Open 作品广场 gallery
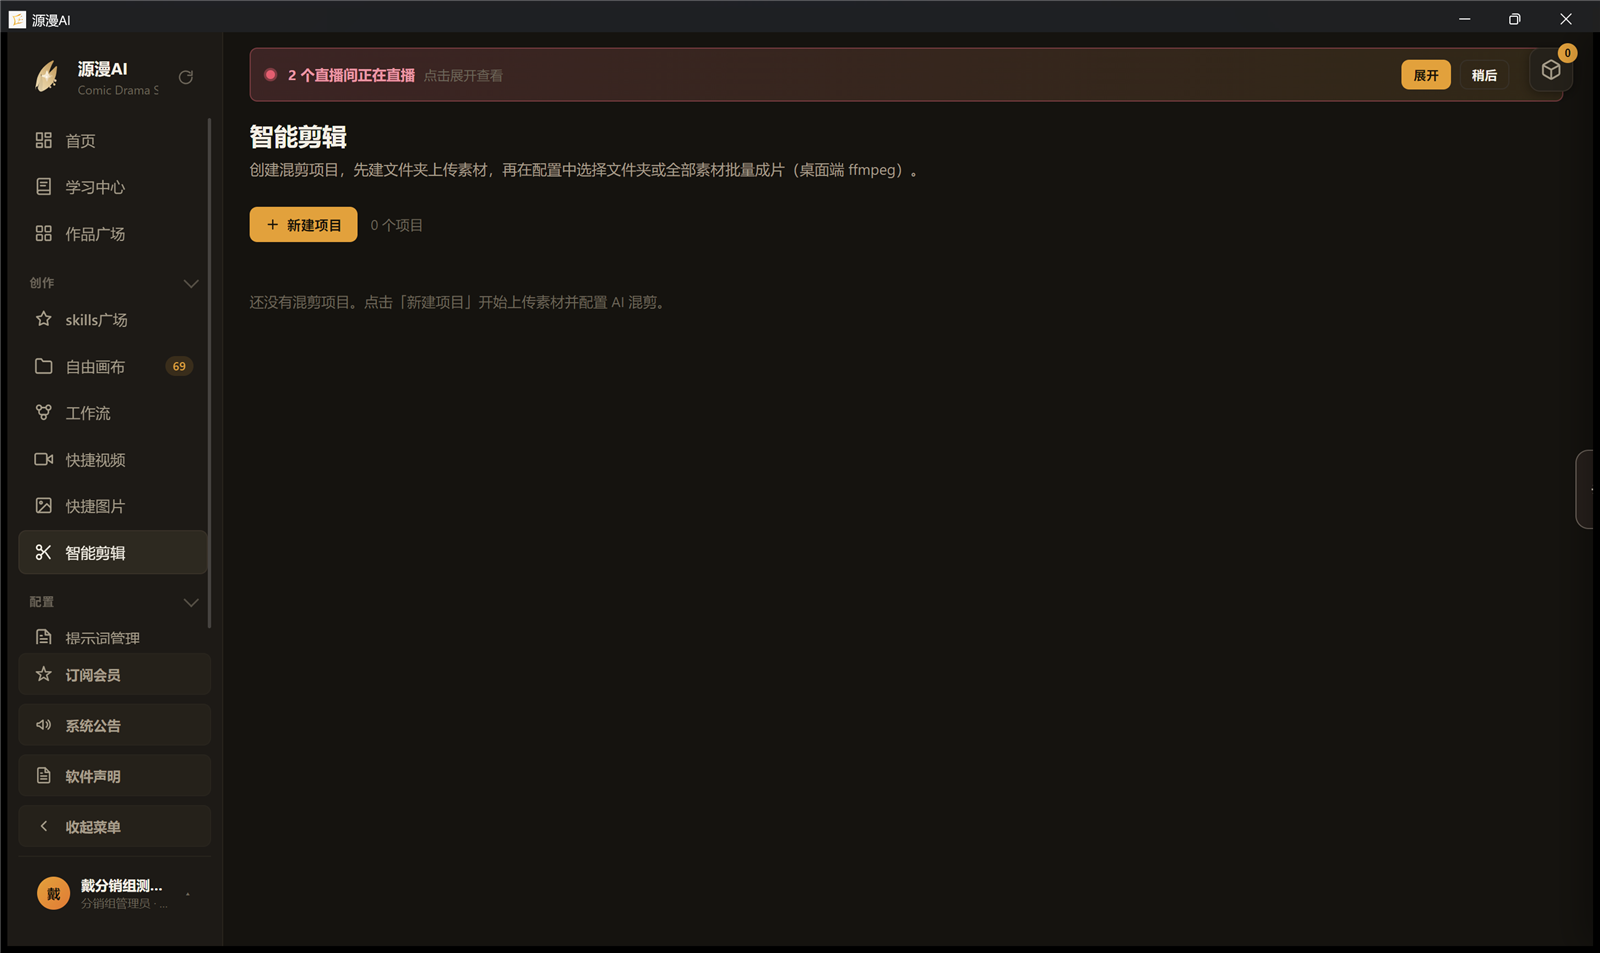The image size is (1600, 953). (113, 234)
